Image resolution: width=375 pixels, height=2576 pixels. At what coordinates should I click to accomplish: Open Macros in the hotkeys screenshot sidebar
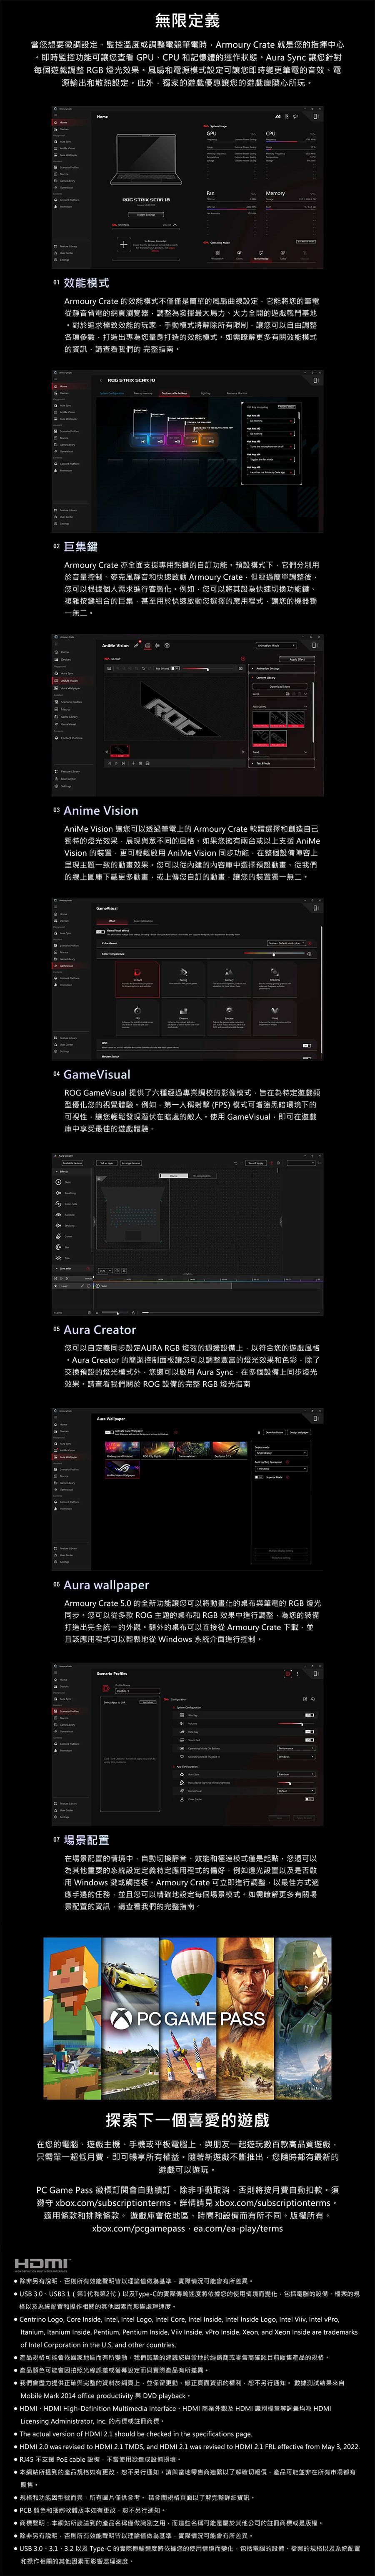(66, 438)
